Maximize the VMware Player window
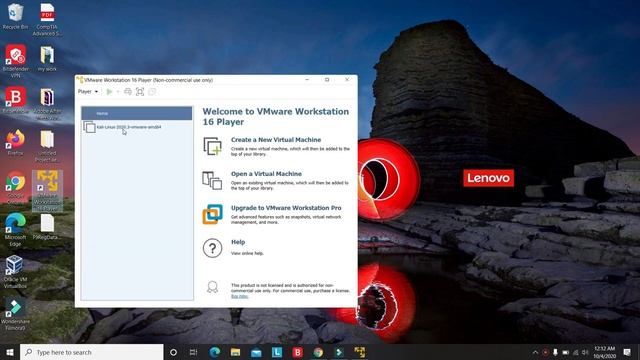 (327, 80)
